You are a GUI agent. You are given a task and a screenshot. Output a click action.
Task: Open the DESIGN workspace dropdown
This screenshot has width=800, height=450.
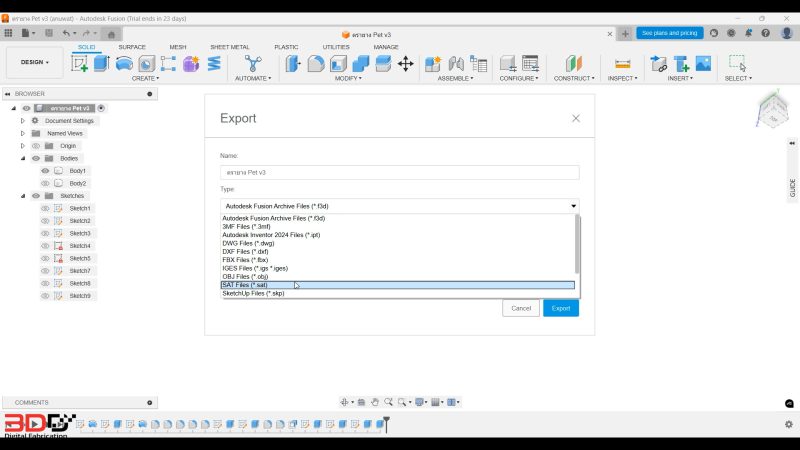[x=35, y=62]
